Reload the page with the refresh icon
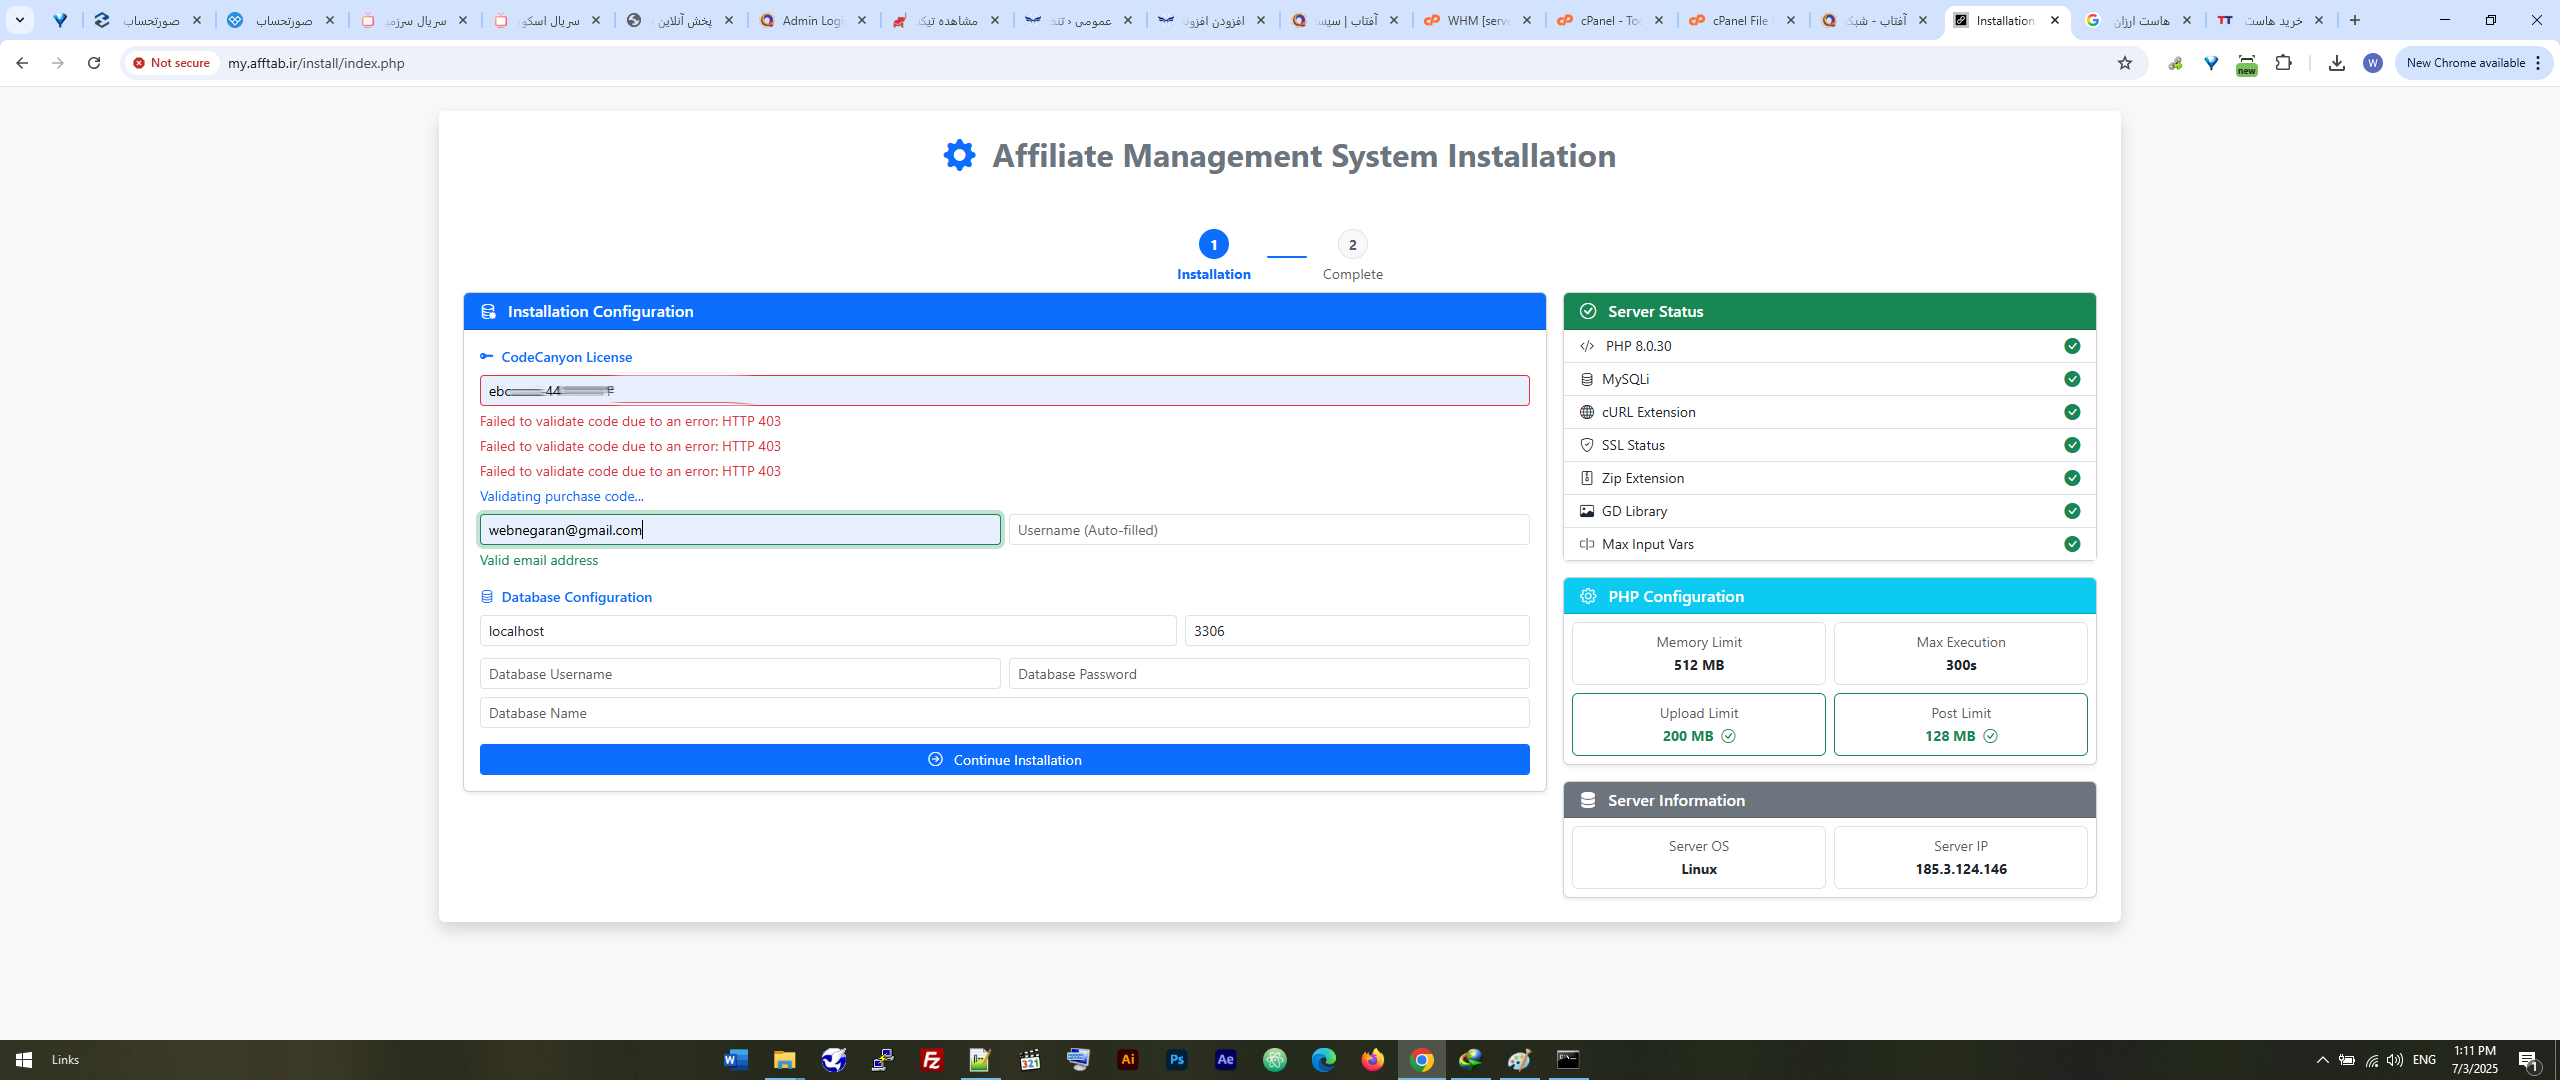2560x1080 pixels. 94,63
